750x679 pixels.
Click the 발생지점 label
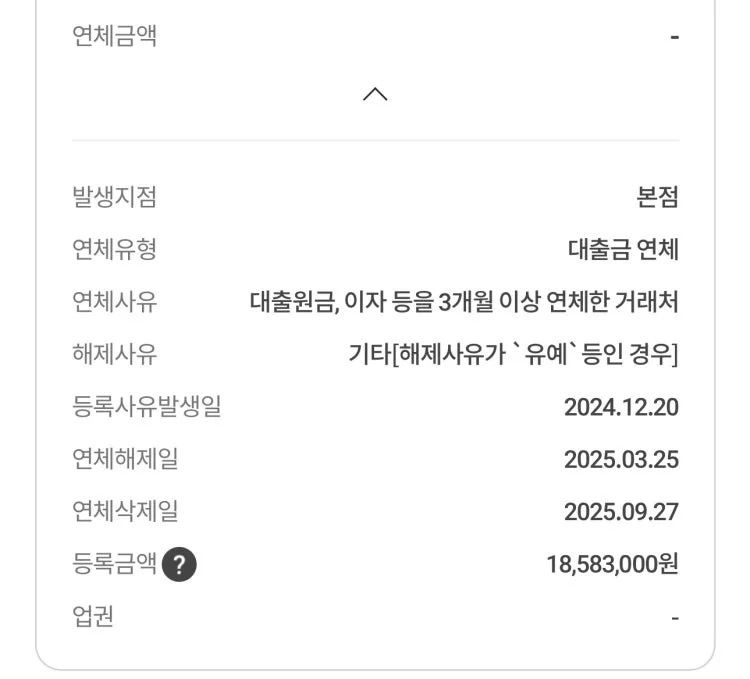115,198
